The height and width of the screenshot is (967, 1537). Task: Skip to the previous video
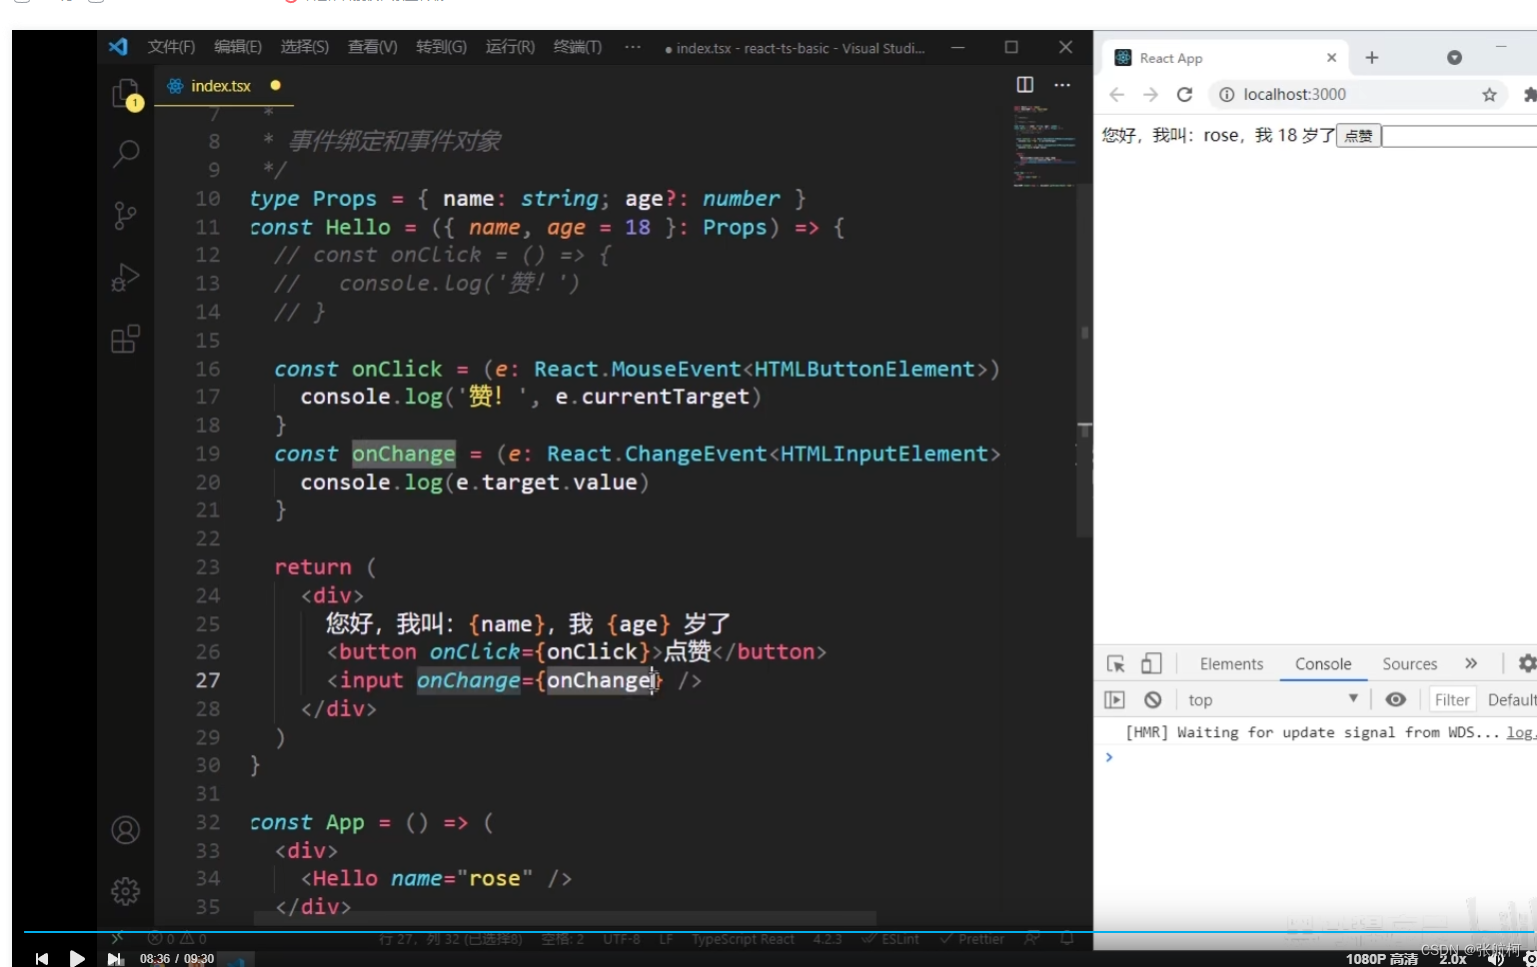pos(41,958)
